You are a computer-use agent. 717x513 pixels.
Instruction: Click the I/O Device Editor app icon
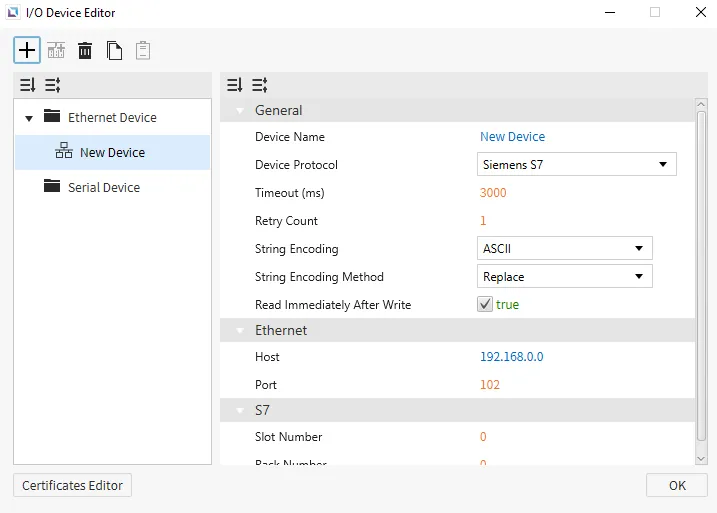click(x=13, y=12)
